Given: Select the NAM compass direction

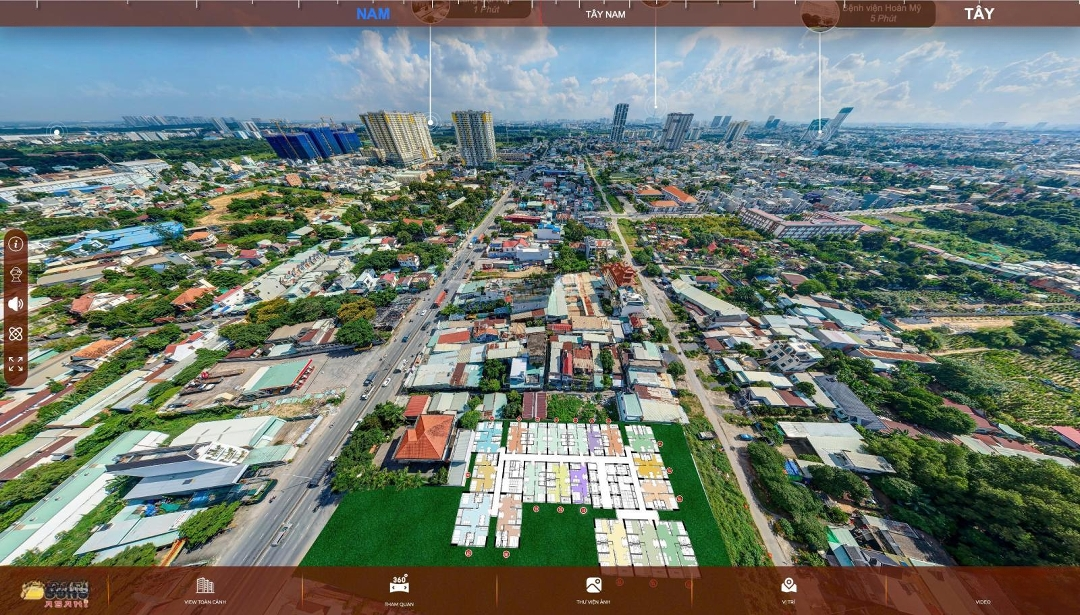Looking at the screenshot, I should 373,14.
